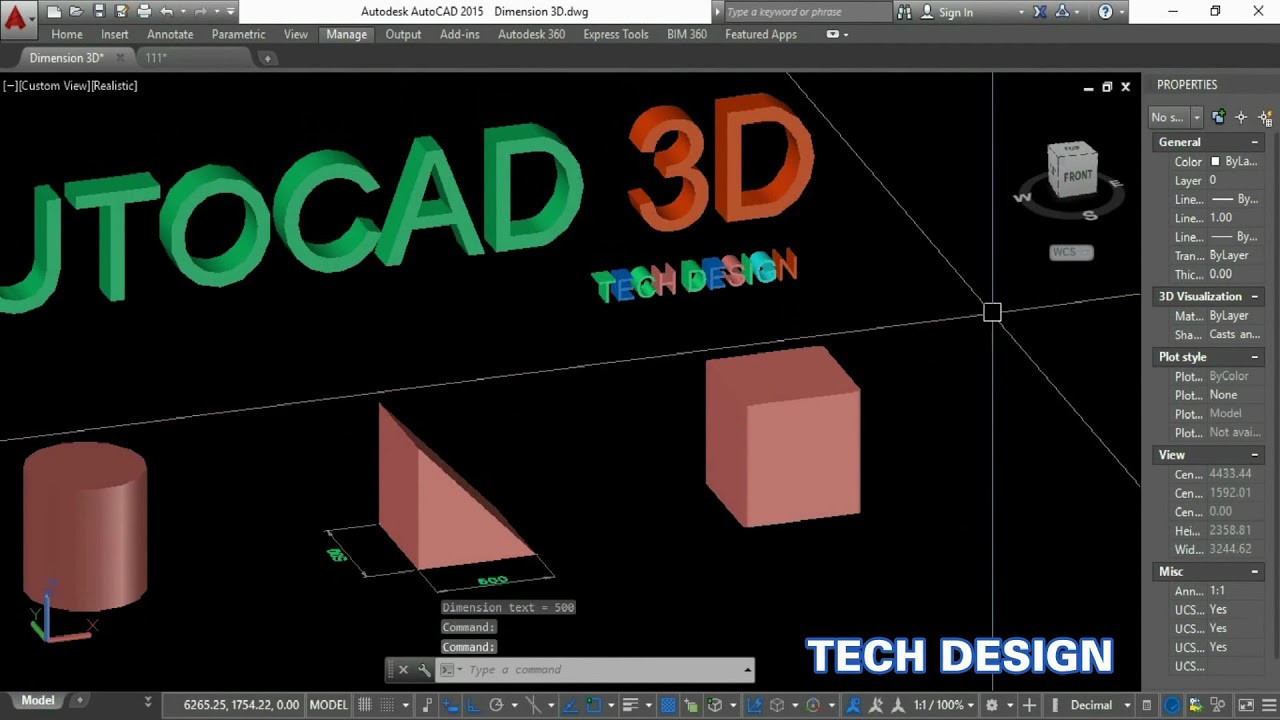
Task: Click the Custom View viewport label
Action: tap(54, 86)
